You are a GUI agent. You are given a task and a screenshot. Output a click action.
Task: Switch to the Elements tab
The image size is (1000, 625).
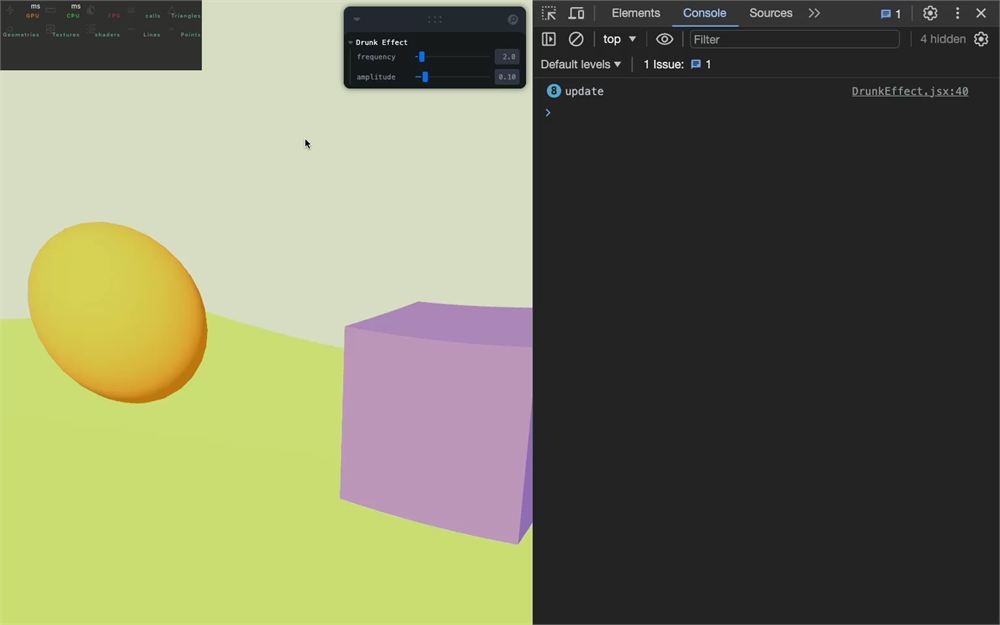coord(635,13)
